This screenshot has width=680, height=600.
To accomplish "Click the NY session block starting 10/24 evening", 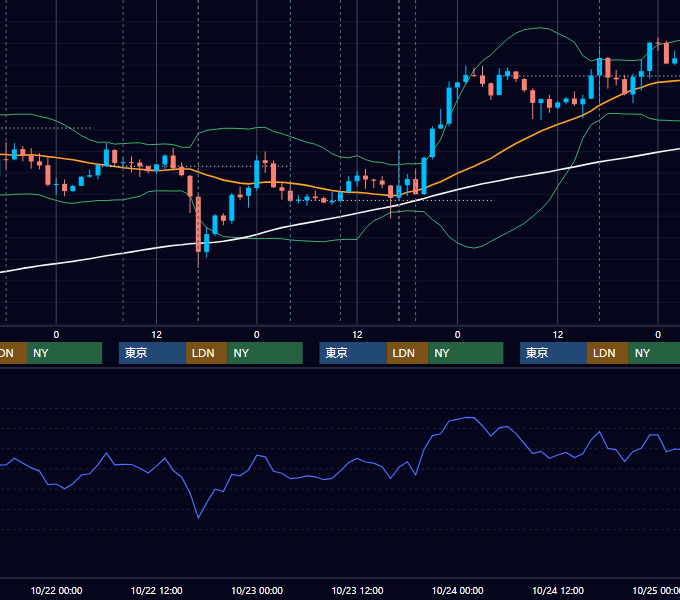I will tap(654, 353).
